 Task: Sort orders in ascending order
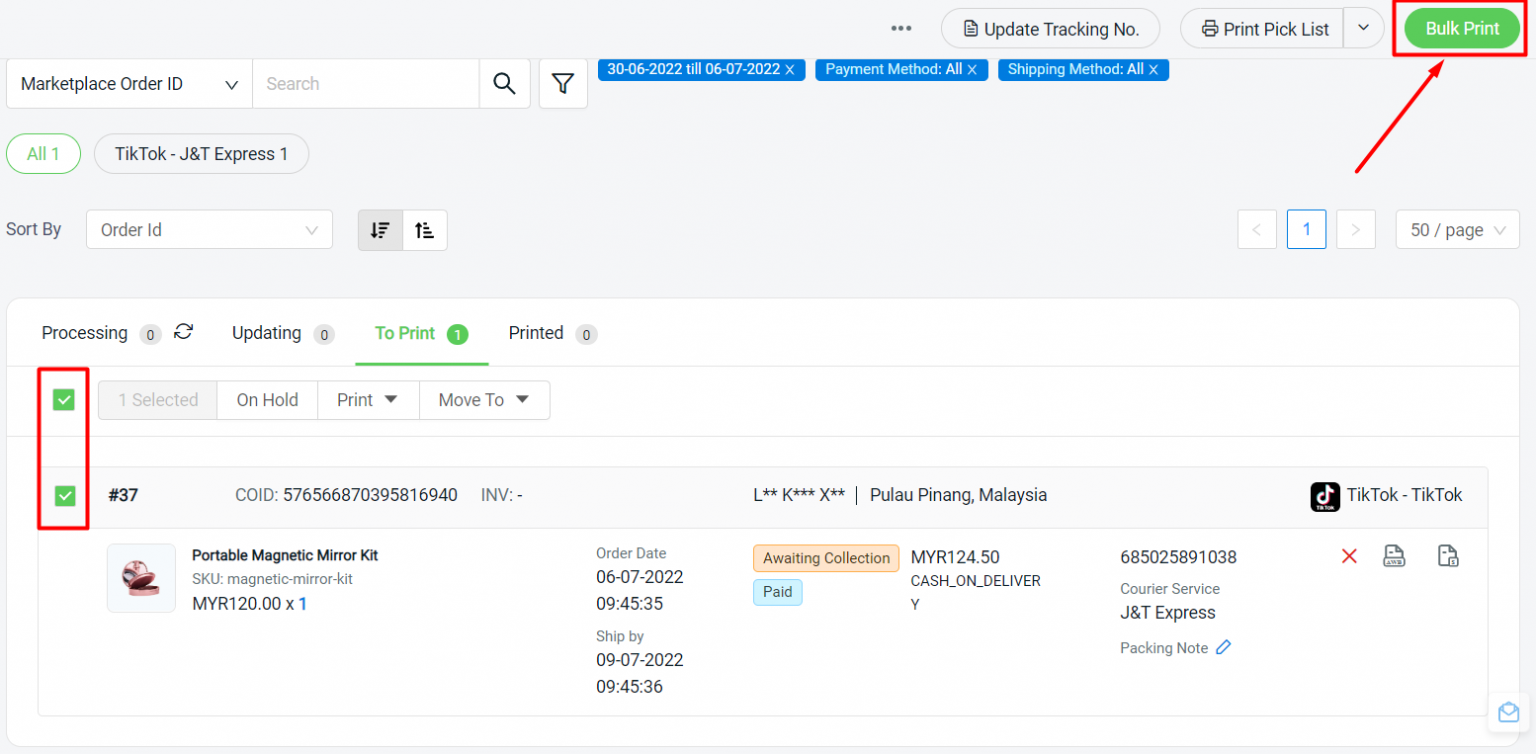pyautogui.click(x=425, y=230)
